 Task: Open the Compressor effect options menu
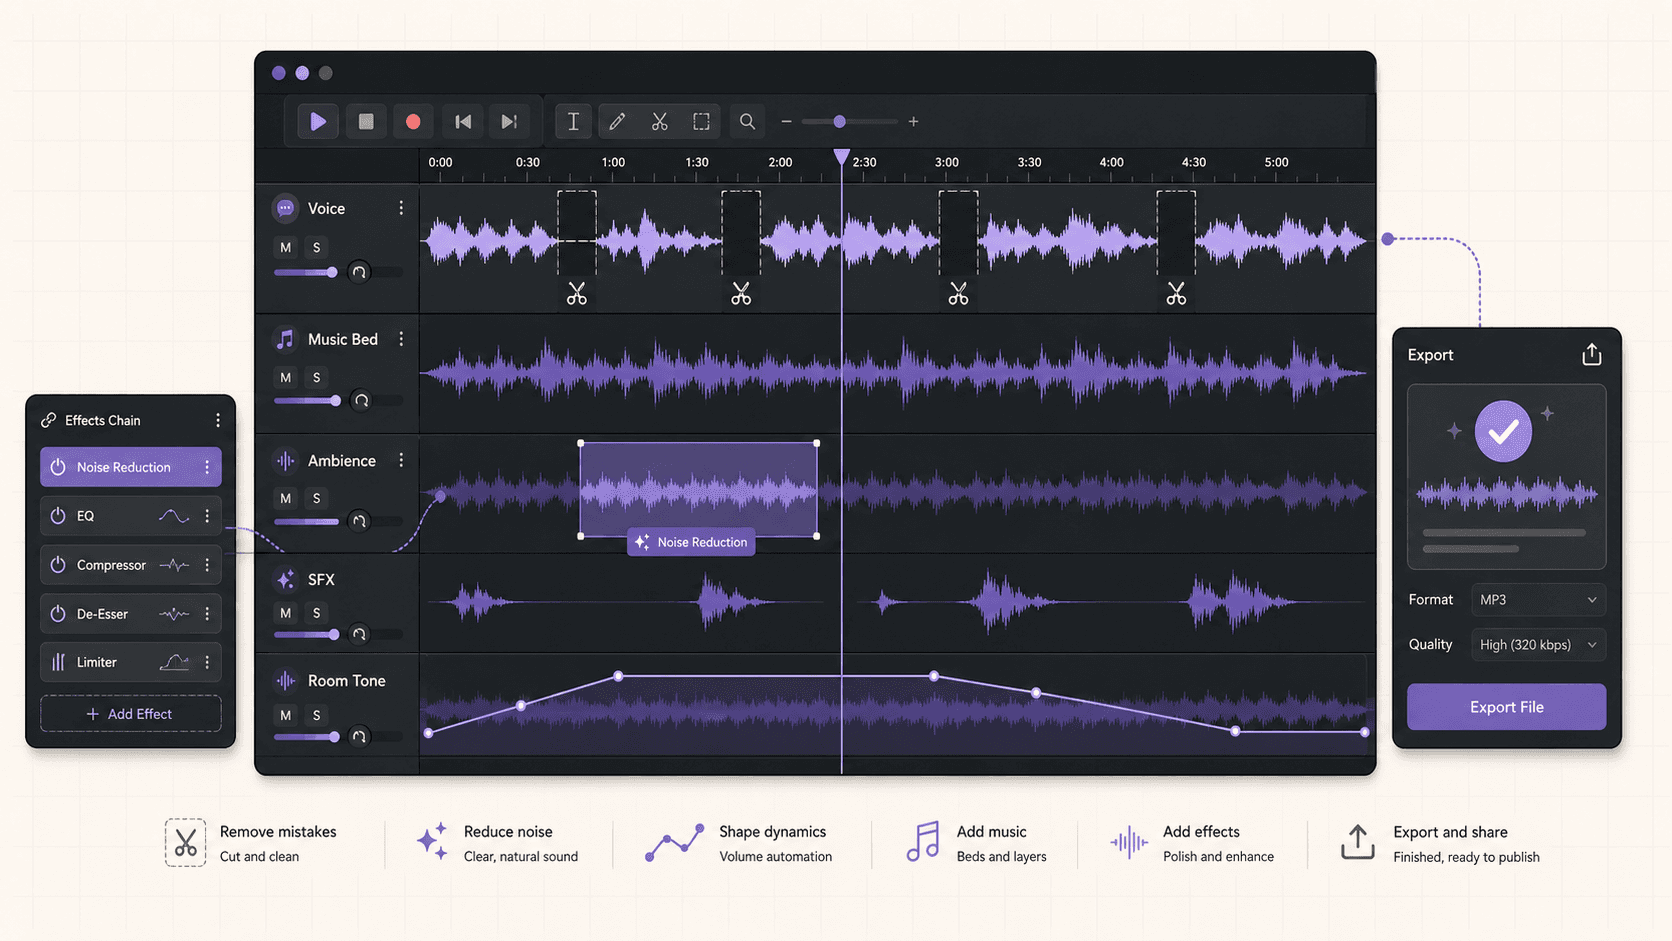(x=207, y=565)
